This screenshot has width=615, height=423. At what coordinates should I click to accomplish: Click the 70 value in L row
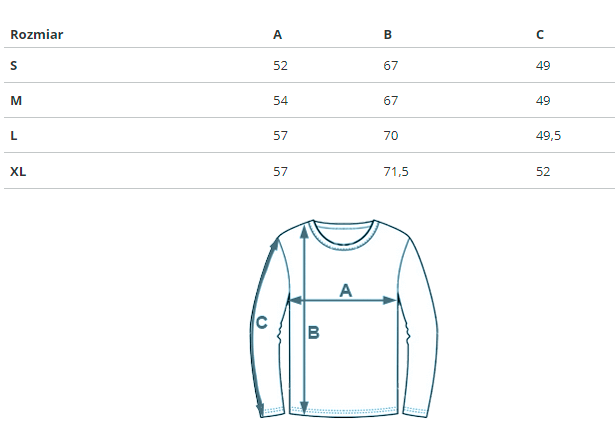coord(391,136)
